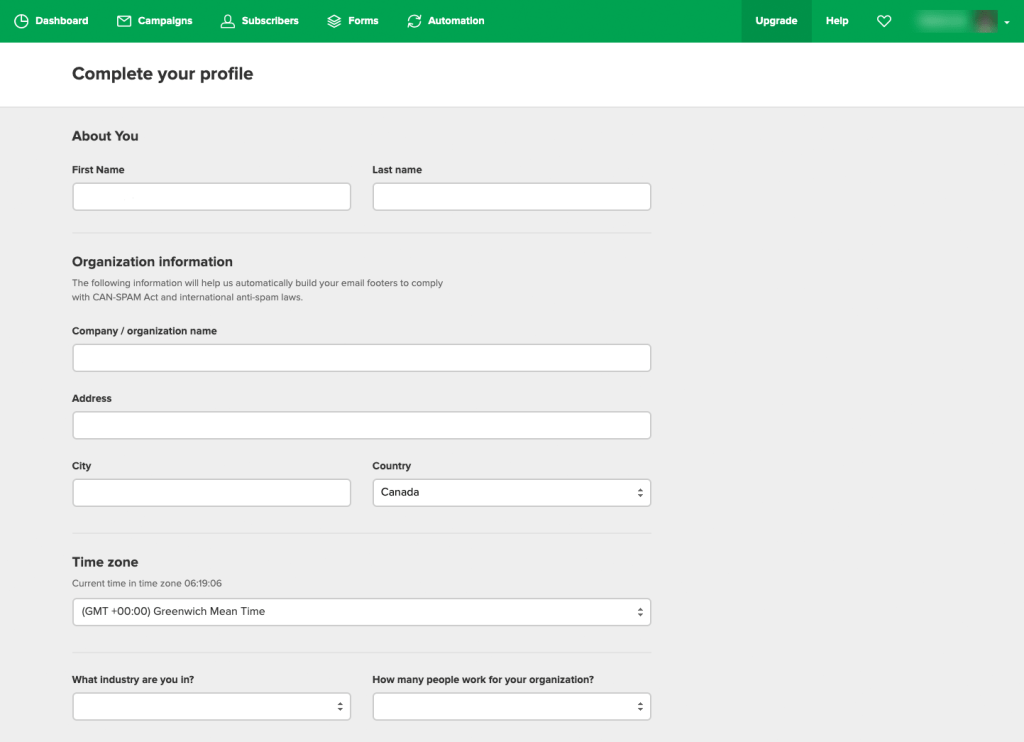Image resolution: width=1024 pixels, height=742 pixels.
Task: Click the Forms stacked layers icon
Action: coord(334,21)
